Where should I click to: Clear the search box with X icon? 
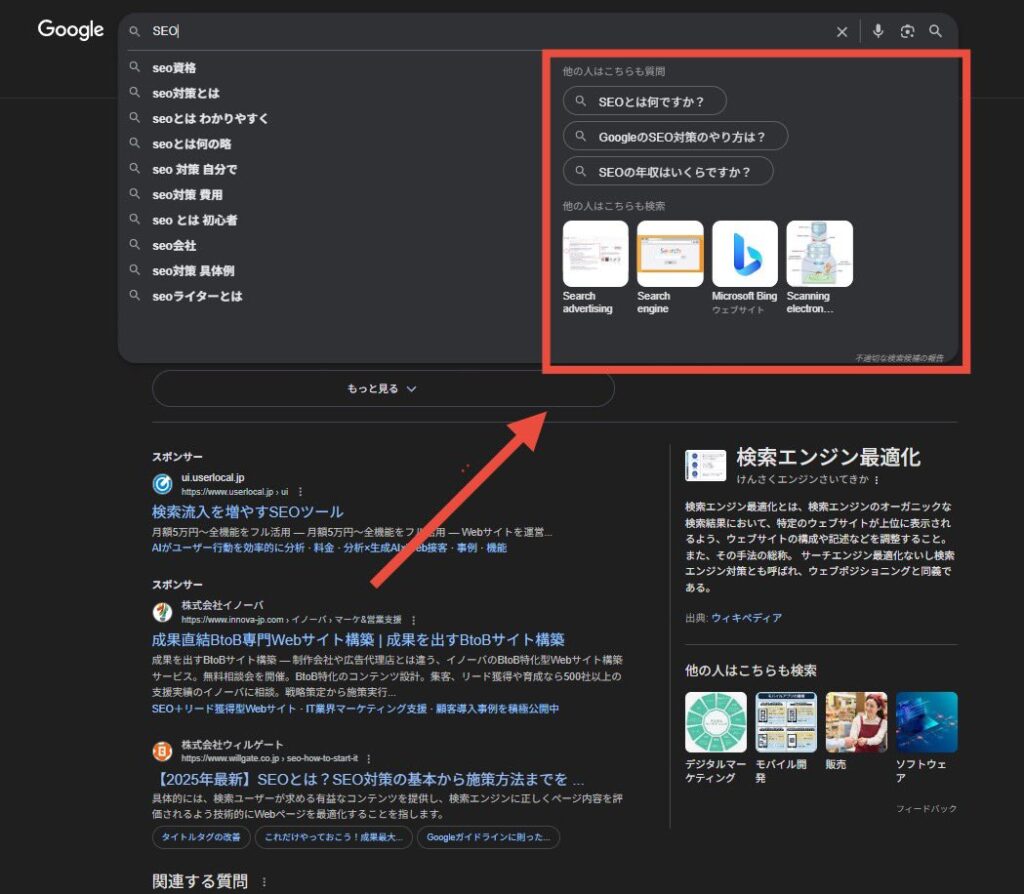point(842,32)
